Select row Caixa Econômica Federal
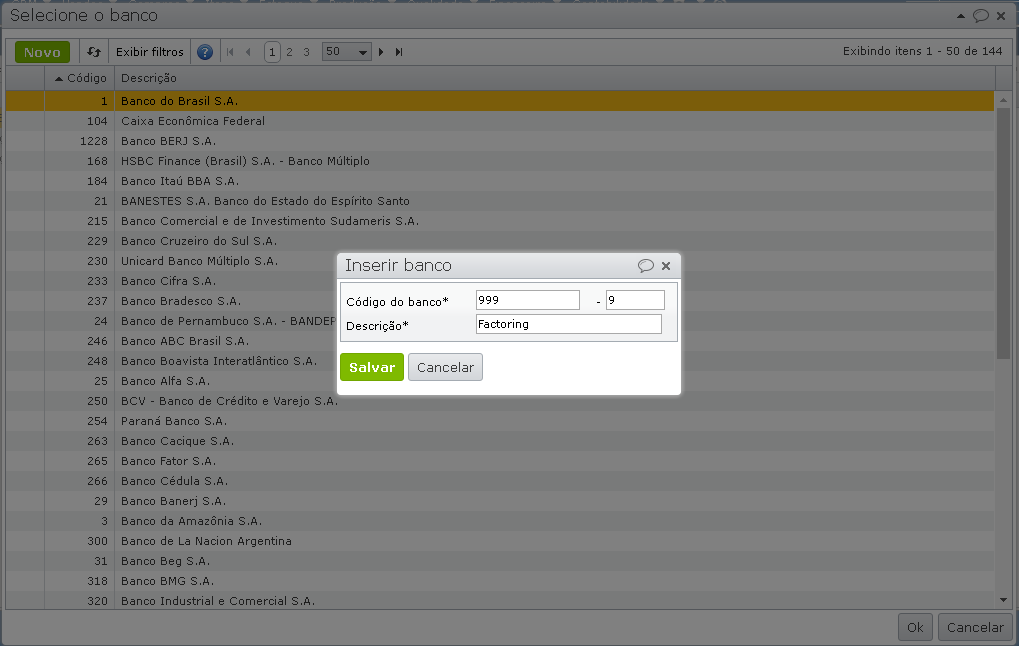1019x646 pixels. [x=500, y=121]
